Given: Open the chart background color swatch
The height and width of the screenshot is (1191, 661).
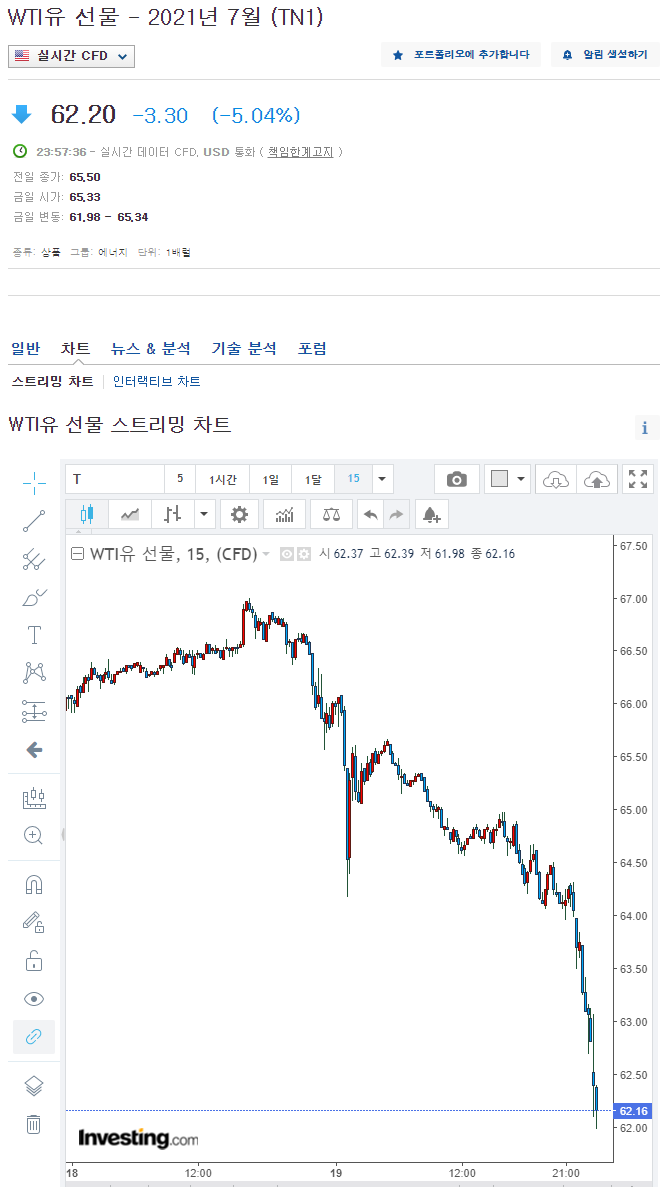Looking at the screenshot, I should coord(499,479).
